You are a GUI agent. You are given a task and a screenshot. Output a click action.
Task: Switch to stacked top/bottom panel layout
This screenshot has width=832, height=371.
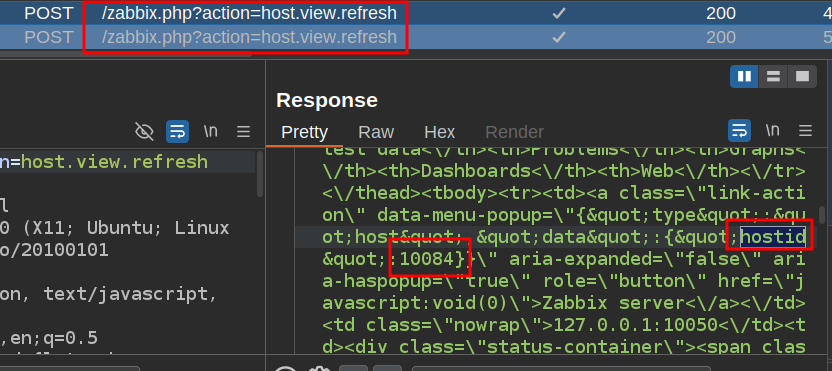coord(773,76)
